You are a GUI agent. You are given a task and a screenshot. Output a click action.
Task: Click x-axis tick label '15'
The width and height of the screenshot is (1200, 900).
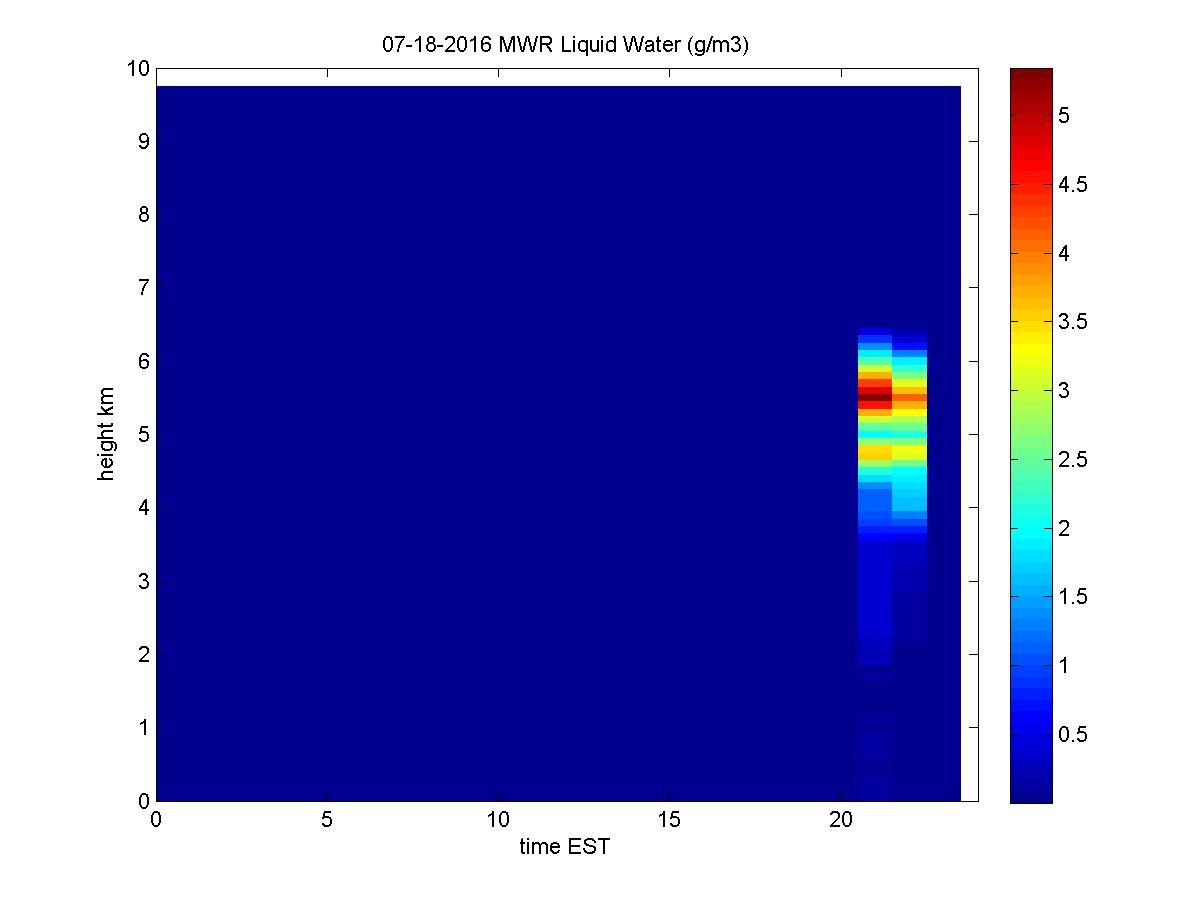pos(669,819)
